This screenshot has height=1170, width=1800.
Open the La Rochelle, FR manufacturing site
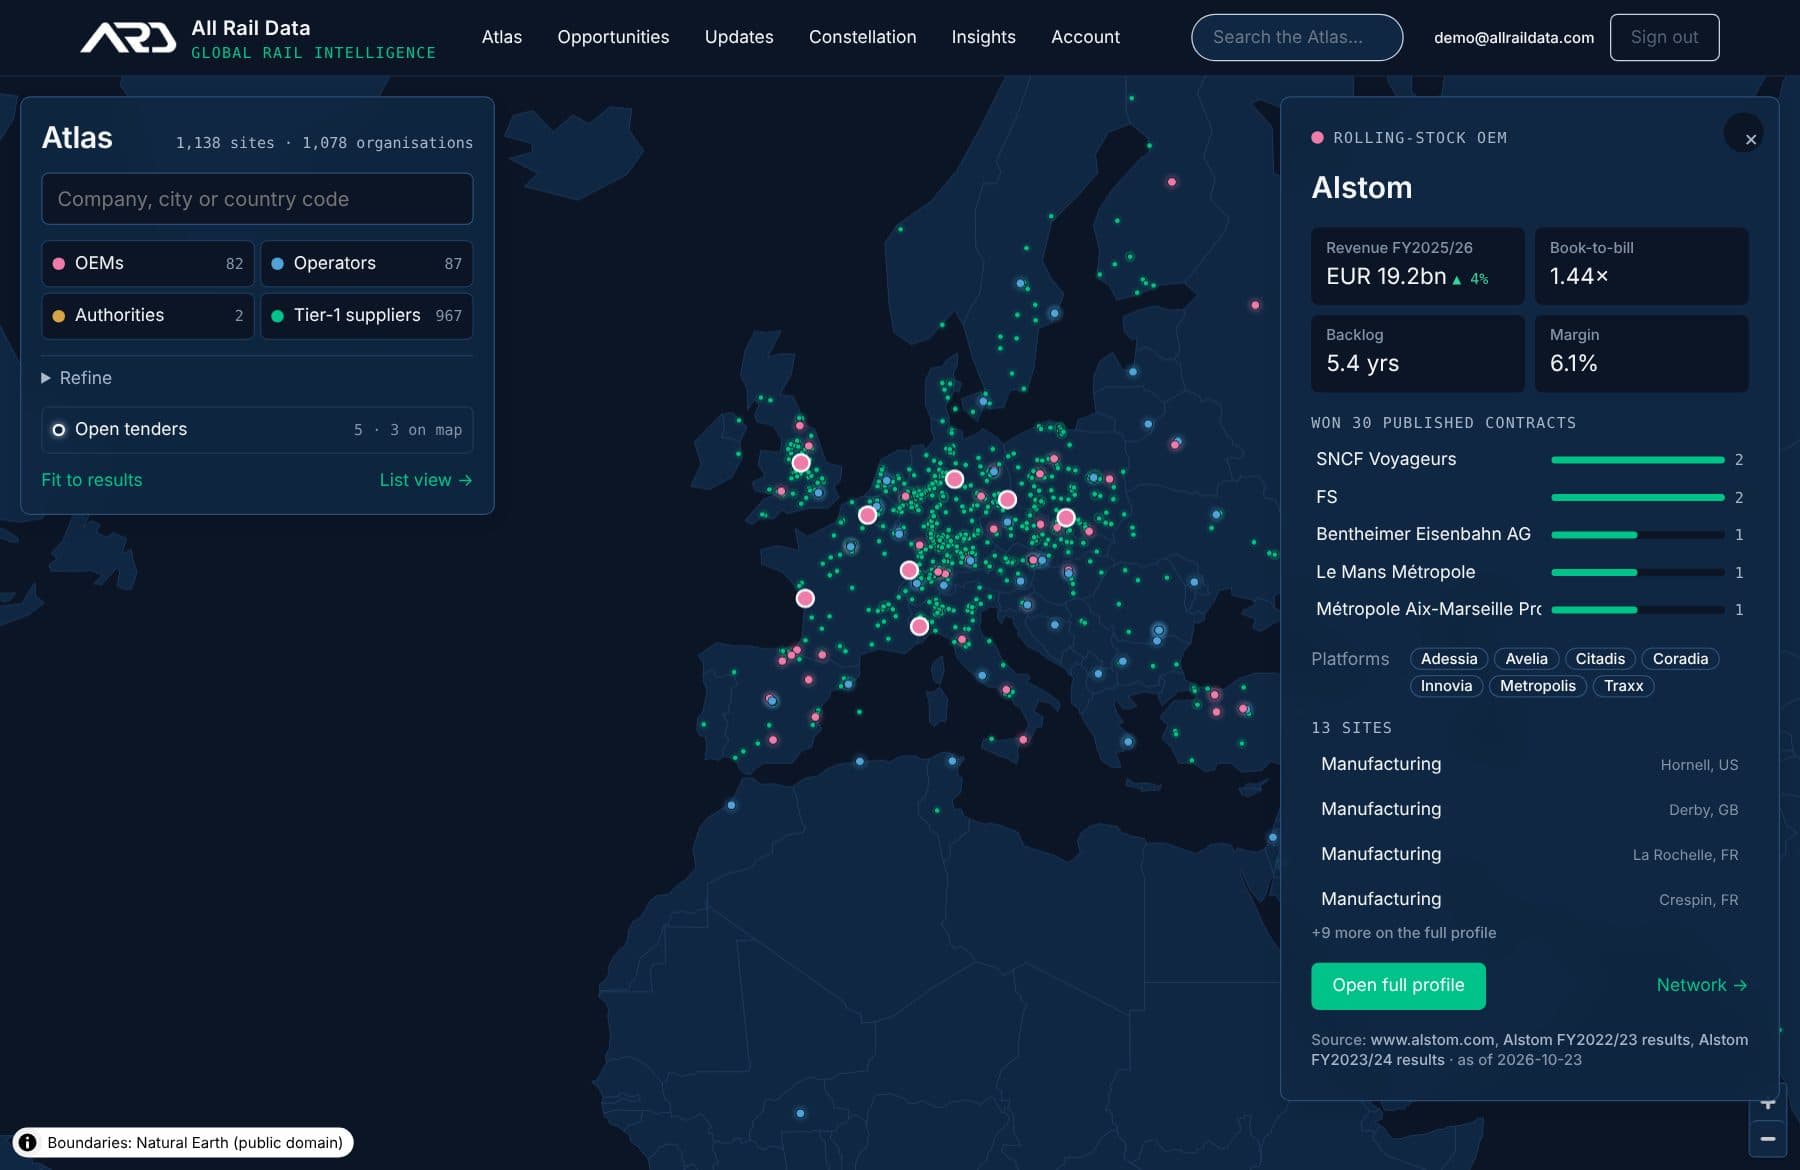(x=1529, y=854)
